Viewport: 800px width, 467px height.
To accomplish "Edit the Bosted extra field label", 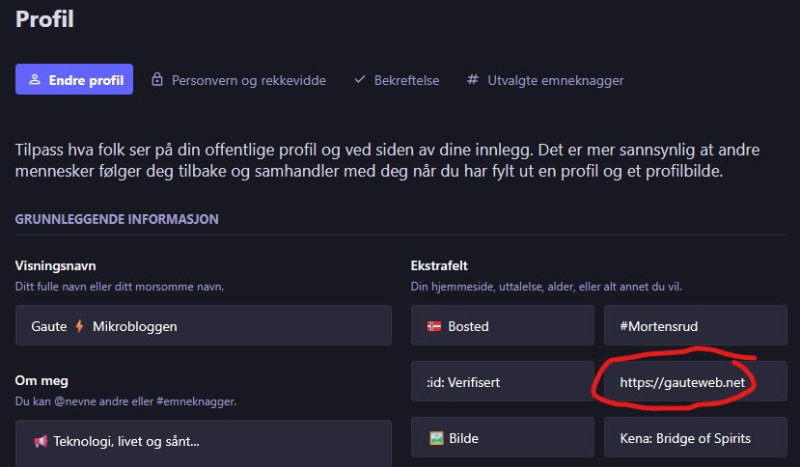I will point(502,326).
